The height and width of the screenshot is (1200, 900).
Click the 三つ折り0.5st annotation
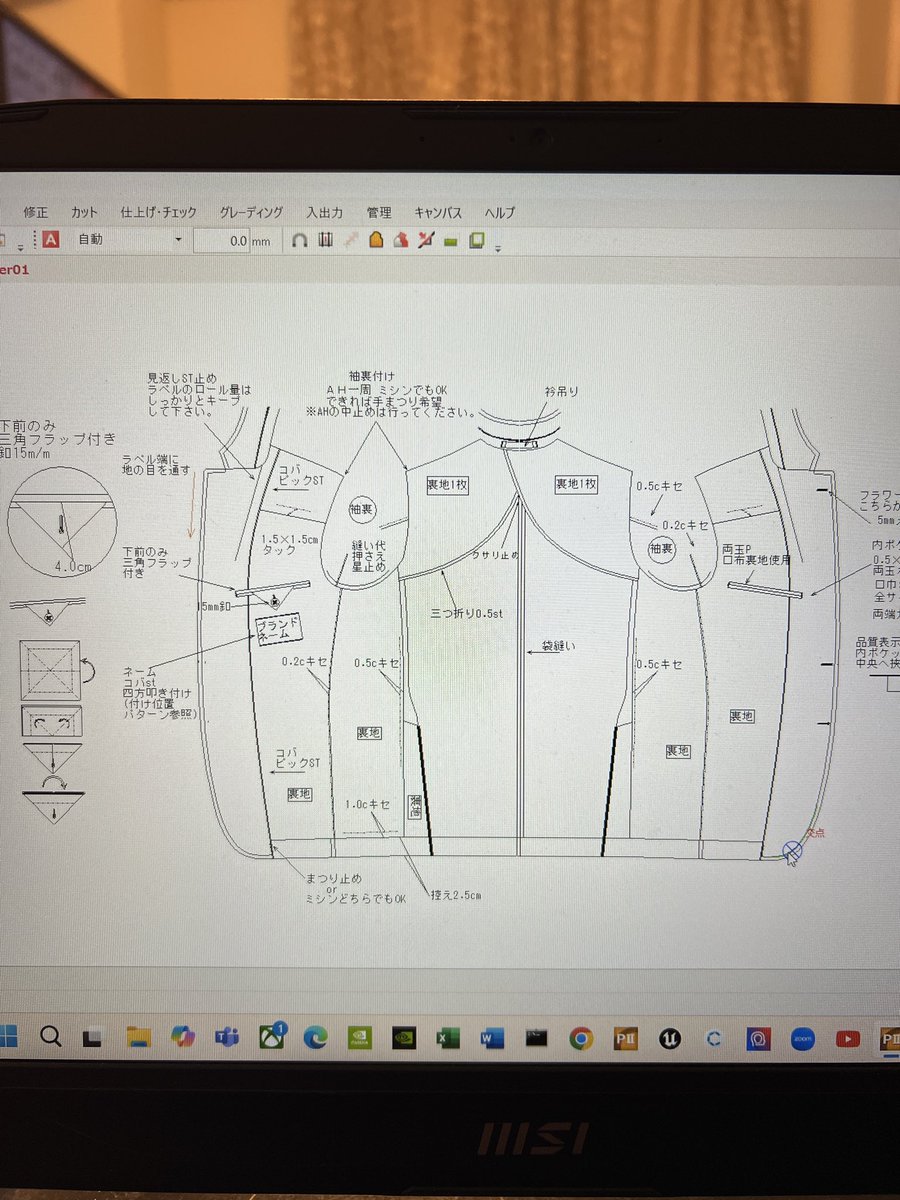469,612
